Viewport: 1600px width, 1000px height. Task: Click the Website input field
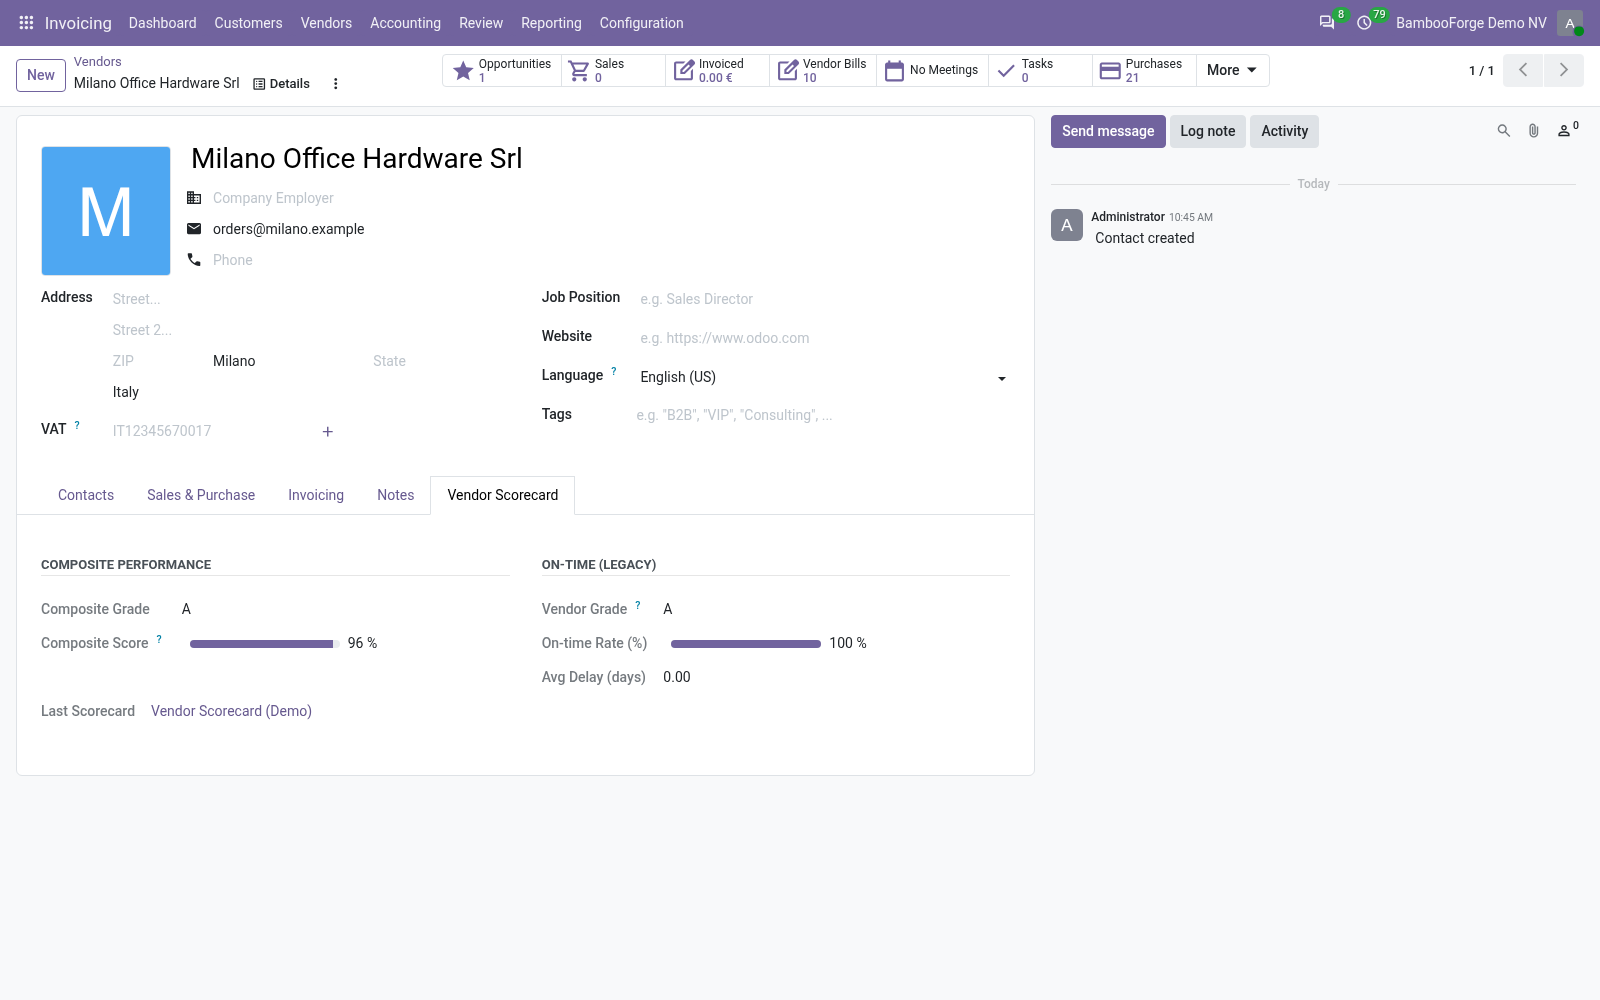pos(823,338)
